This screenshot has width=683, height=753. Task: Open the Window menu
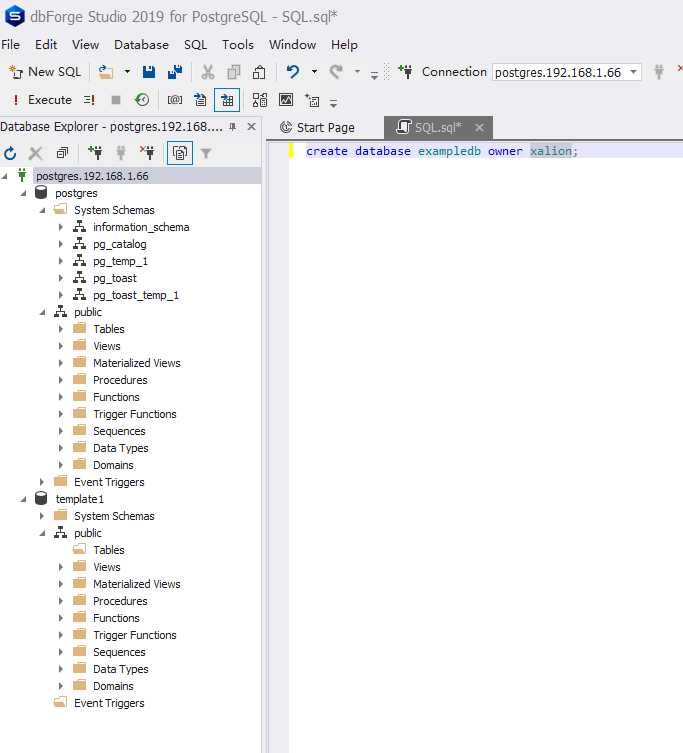pos(293,45)
